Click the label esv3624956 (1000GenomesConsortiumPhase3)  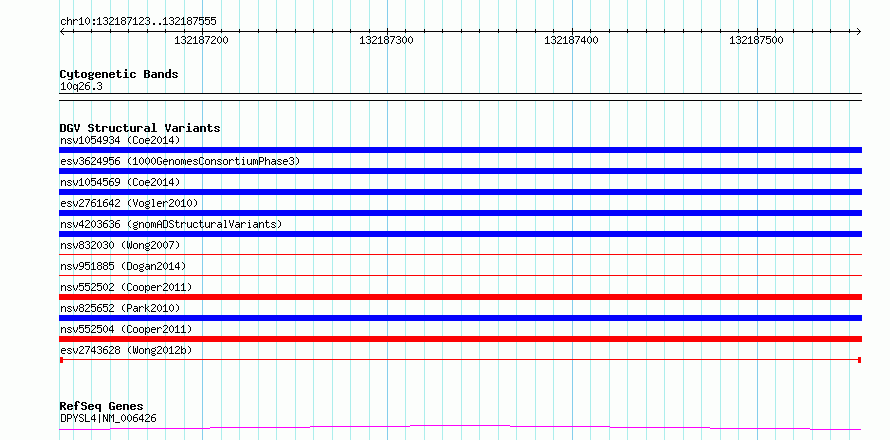[180, 161]
